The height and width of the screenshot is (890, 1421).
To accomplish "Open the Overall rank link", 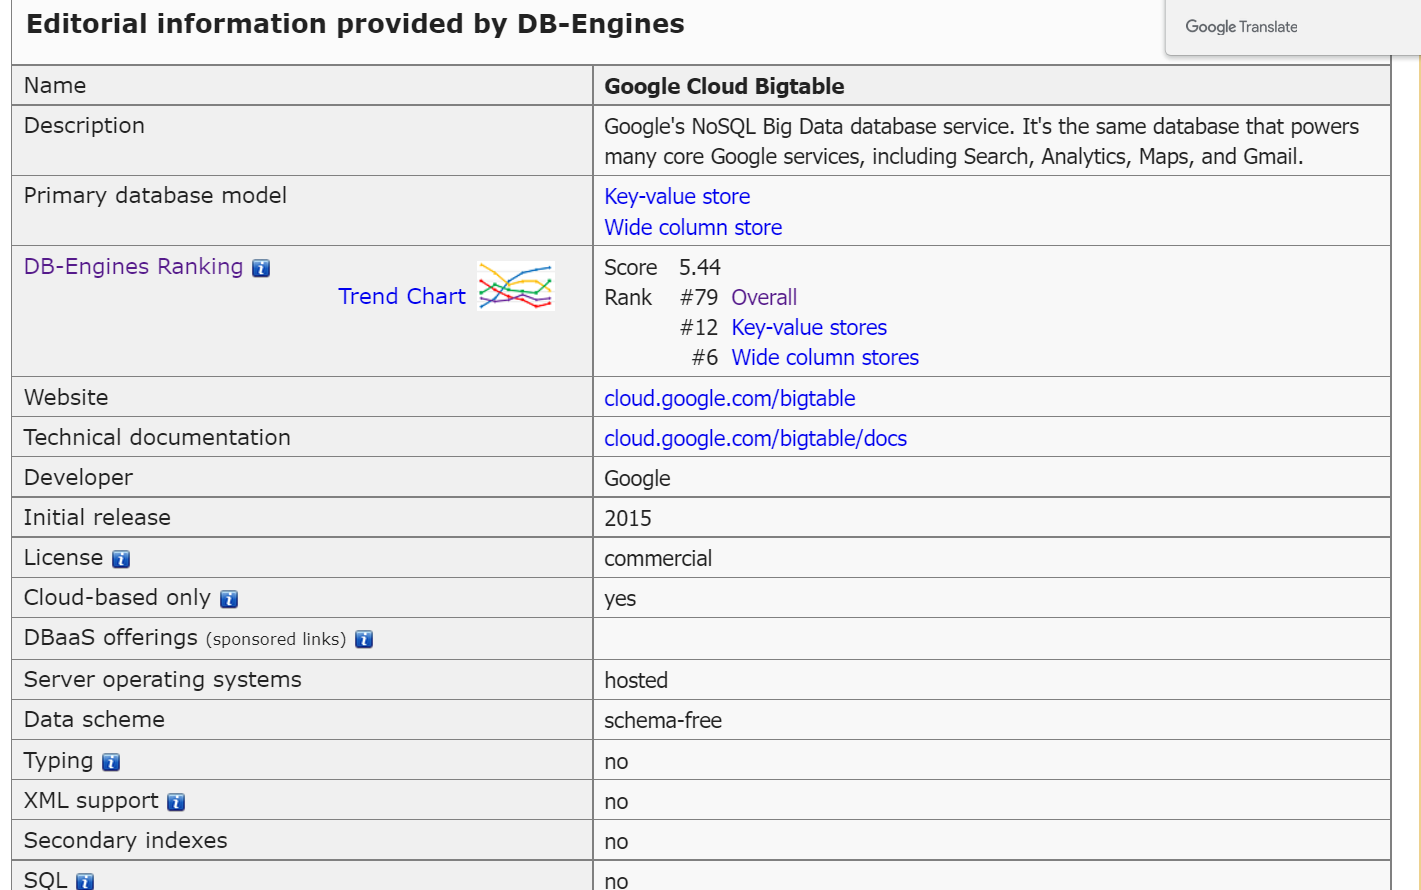I will coord(764,297).
